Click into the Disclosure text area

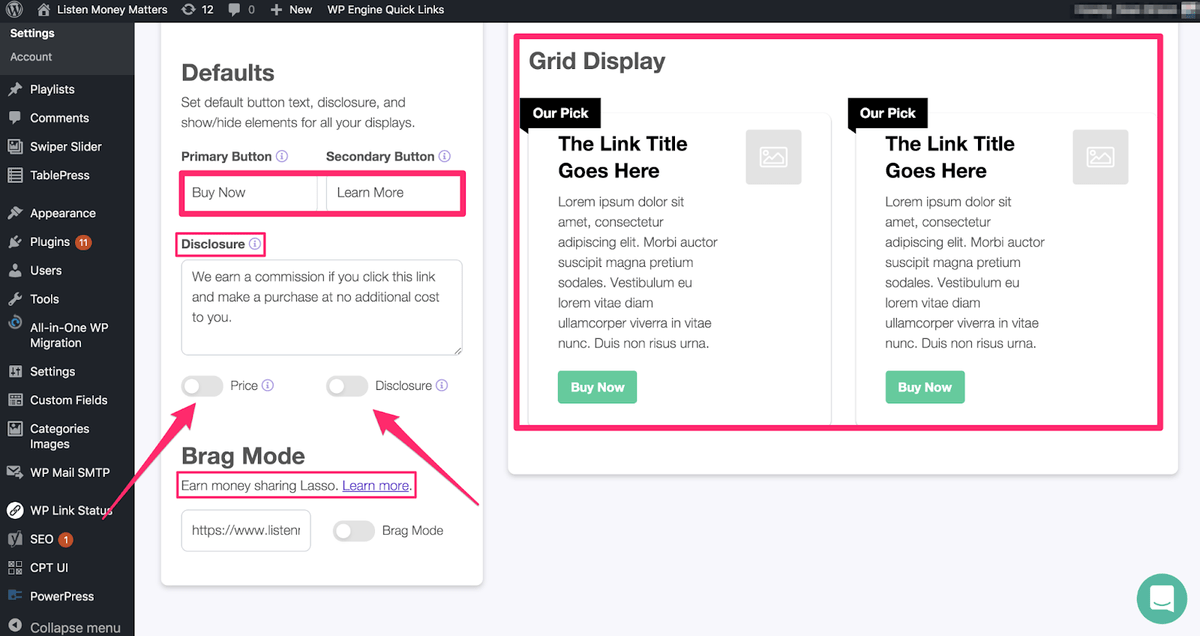click(x=321, y=307)
